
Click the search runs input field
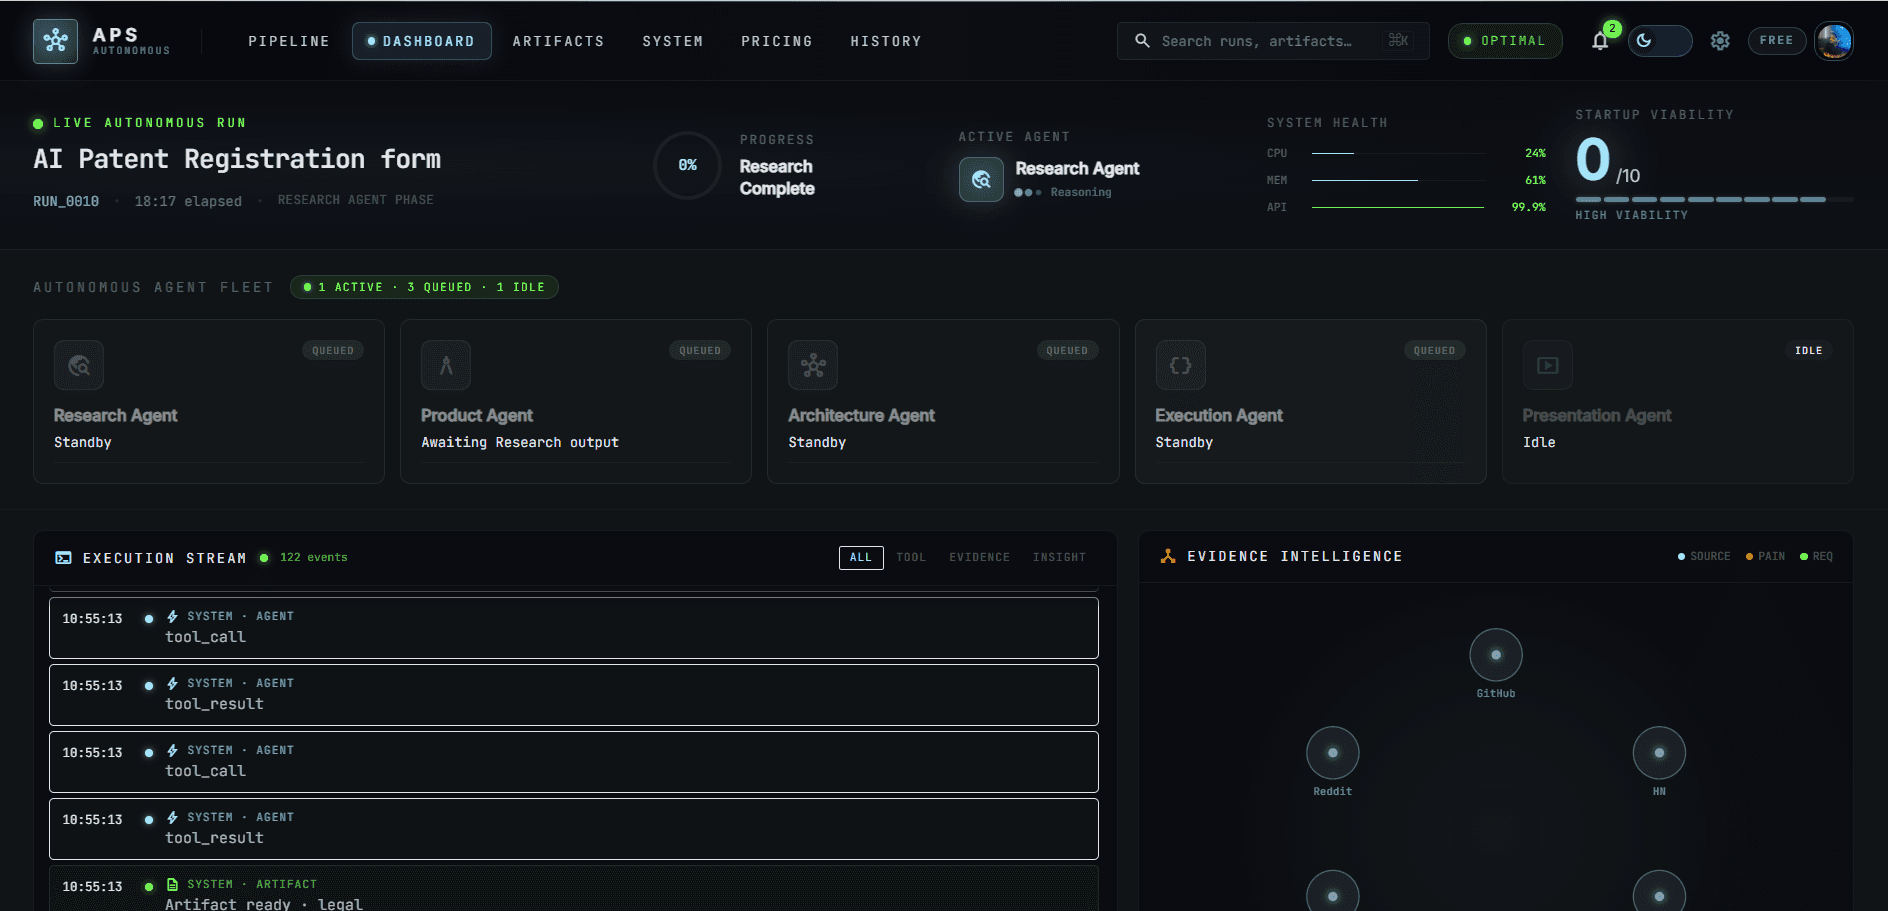pos(1273,41)
